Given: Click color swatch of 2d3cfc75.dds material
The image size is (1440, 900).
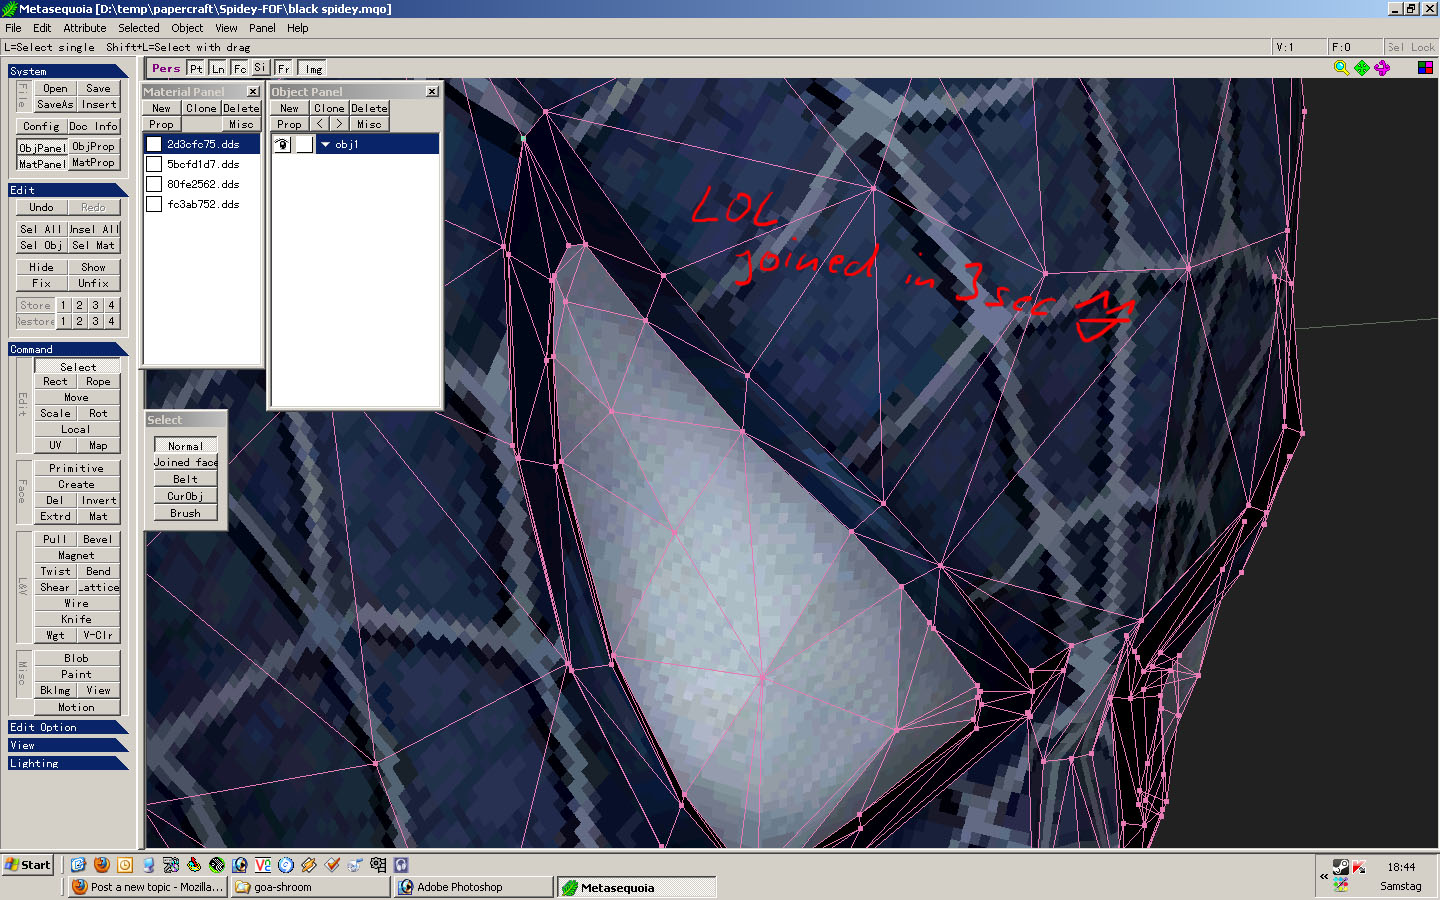Looking at the screenshot, I should 154,144.
